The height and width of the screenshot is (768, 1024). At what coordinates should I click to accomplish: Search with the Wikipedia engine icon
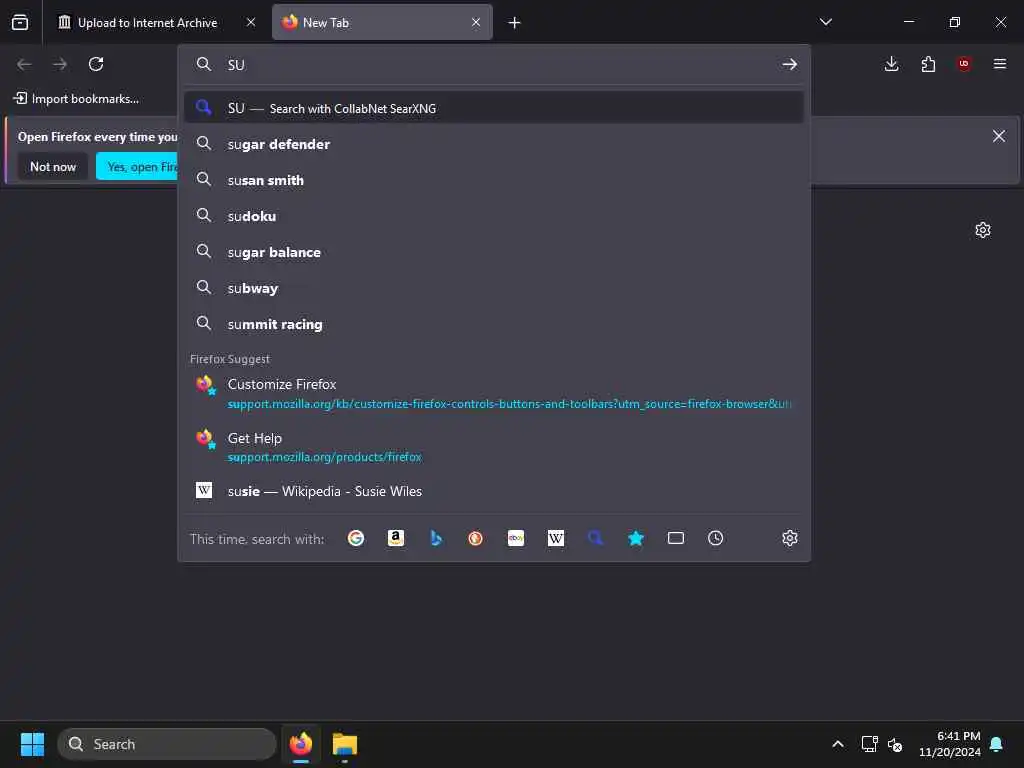pyautogui.click(x=556, y=538)
